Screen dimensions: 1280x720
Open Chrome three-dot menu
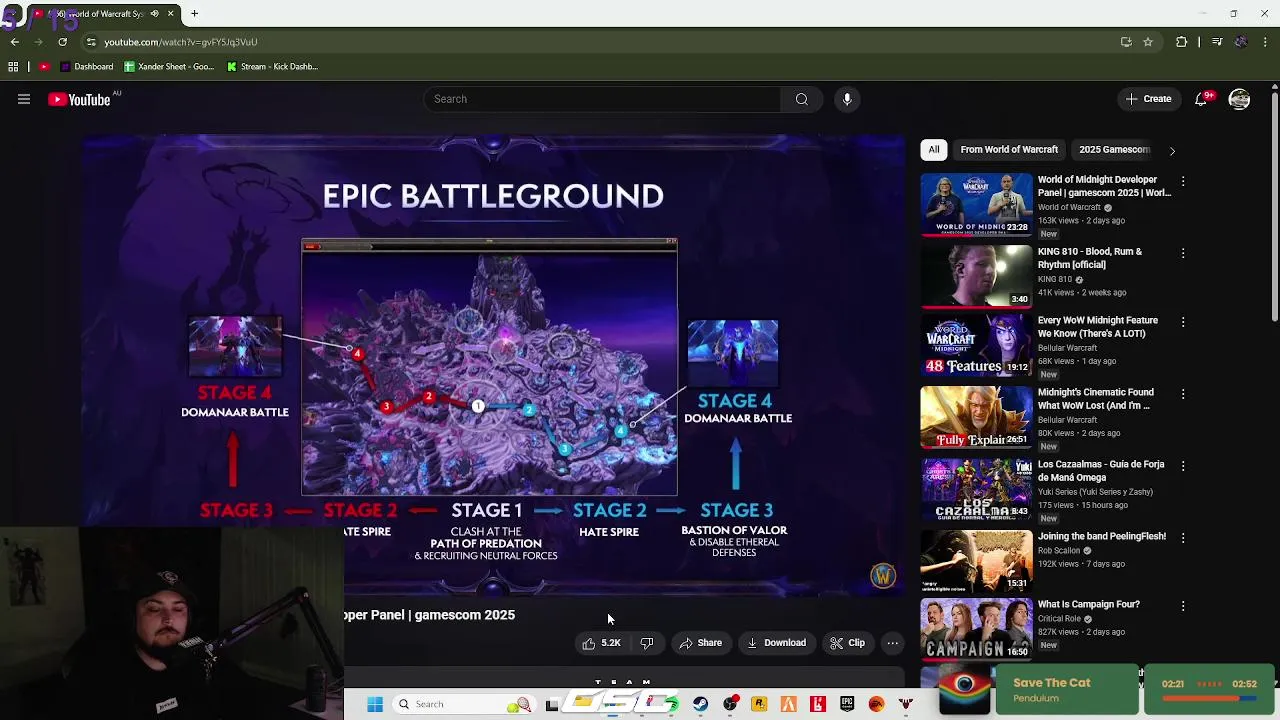[x=1266, y=42]
